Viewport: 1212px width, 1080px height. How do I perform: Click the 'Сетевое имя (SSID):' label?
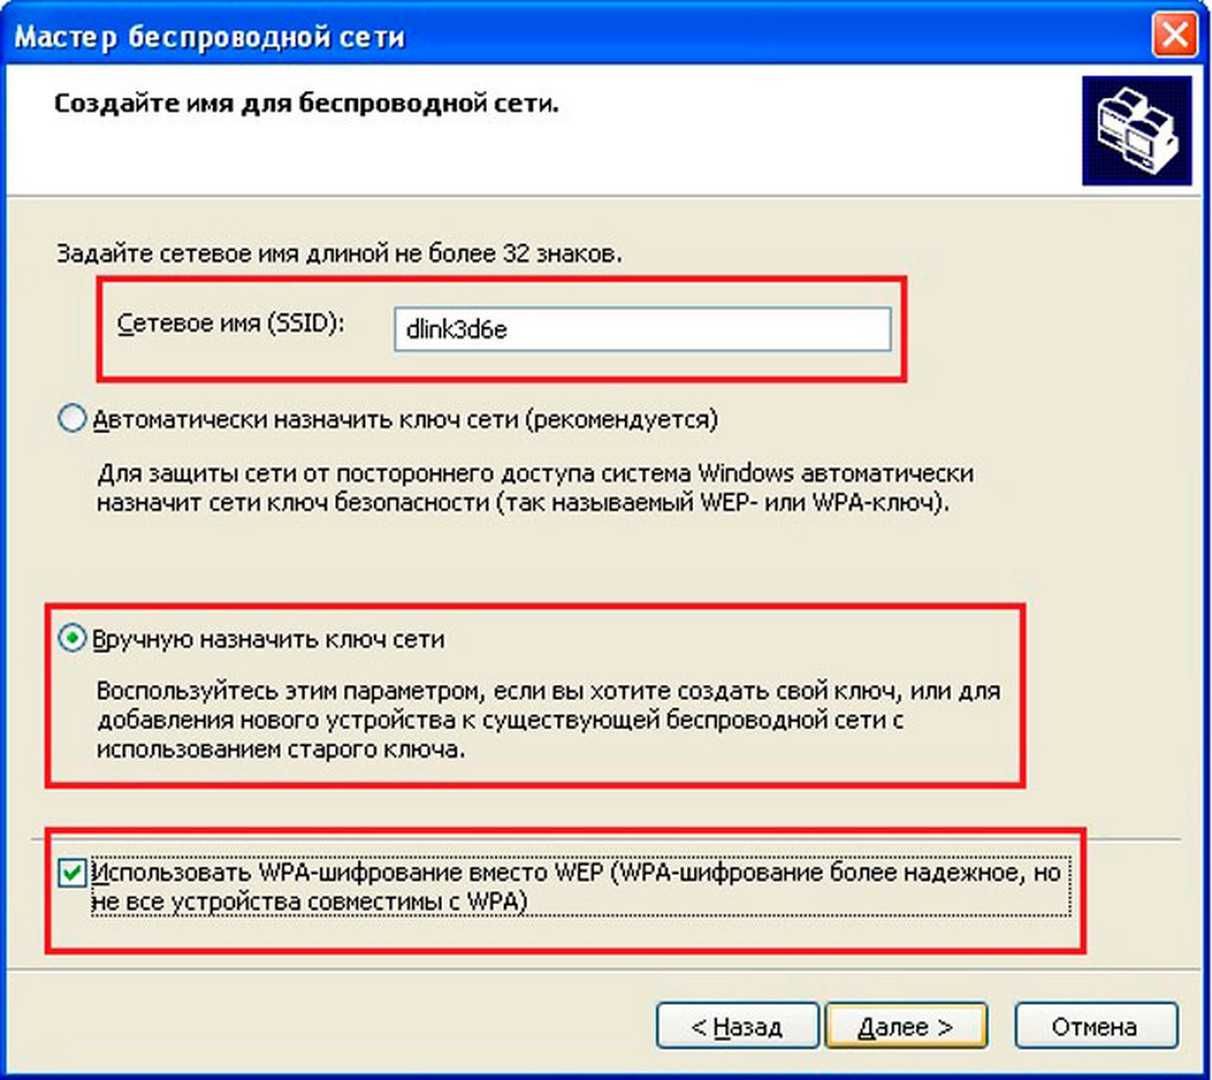coord(231,323)
